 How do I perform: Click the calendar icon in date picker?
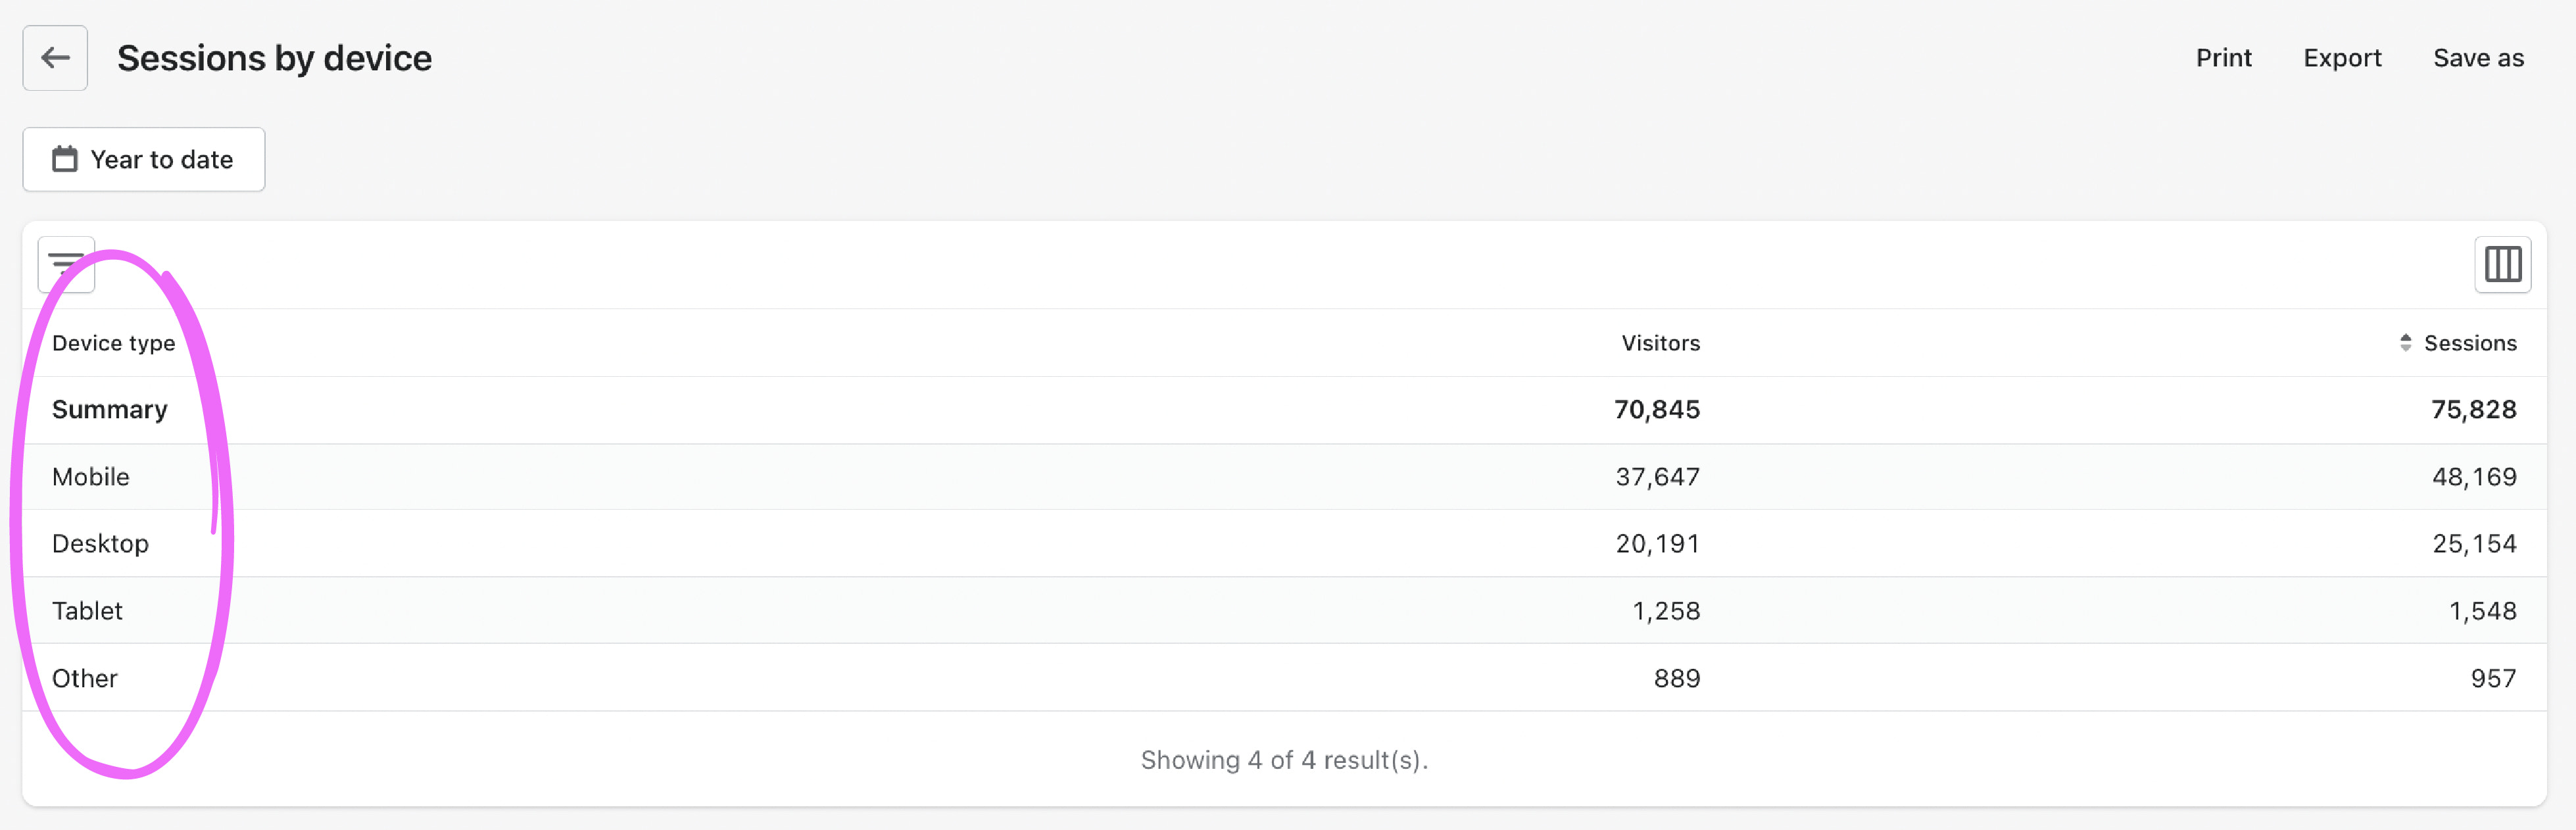65,160
